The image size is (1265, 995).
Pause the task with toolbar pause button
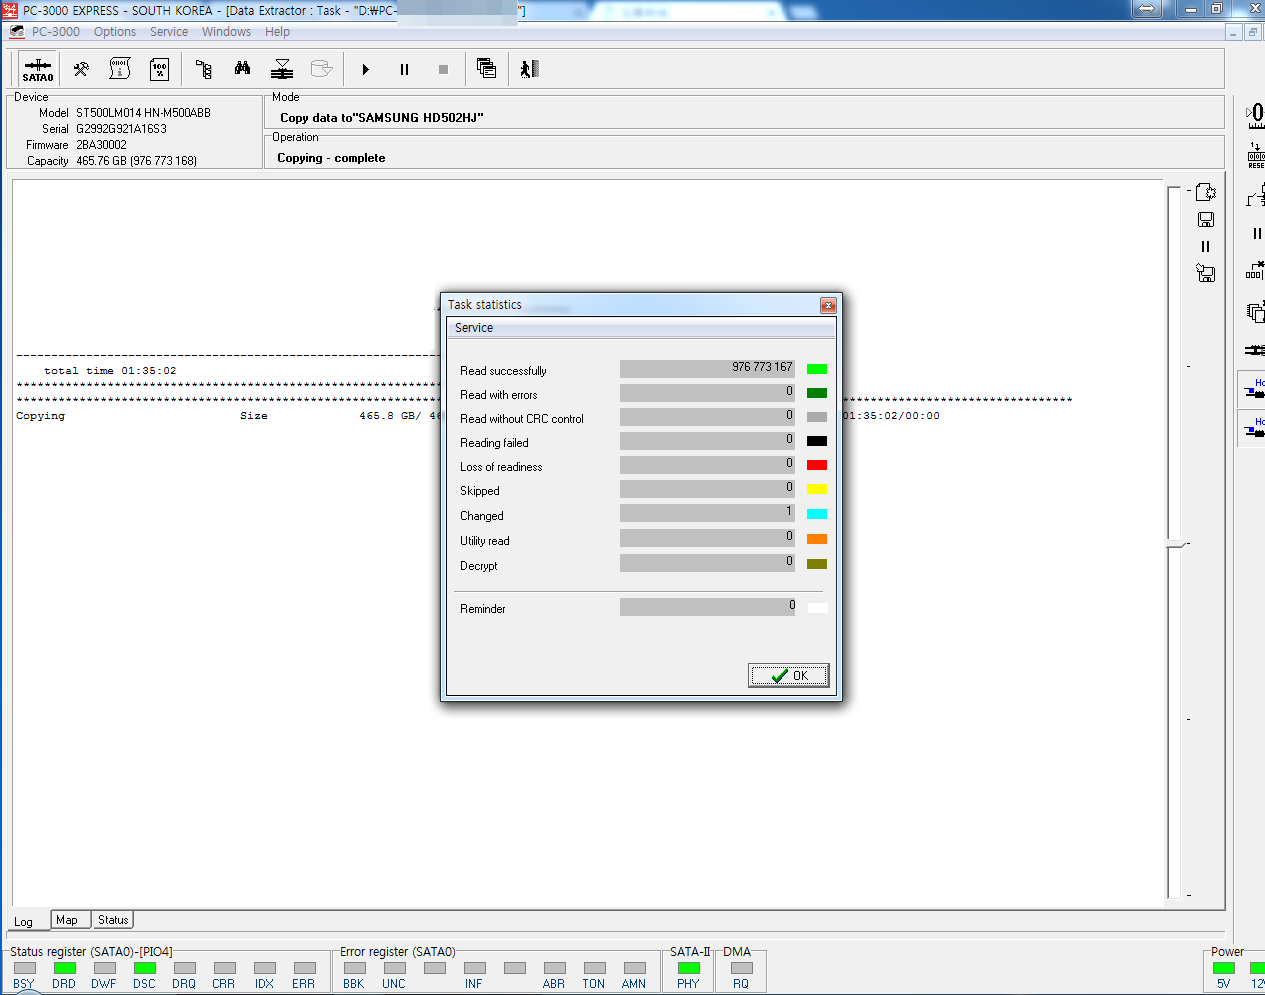(x=404, y=70)
